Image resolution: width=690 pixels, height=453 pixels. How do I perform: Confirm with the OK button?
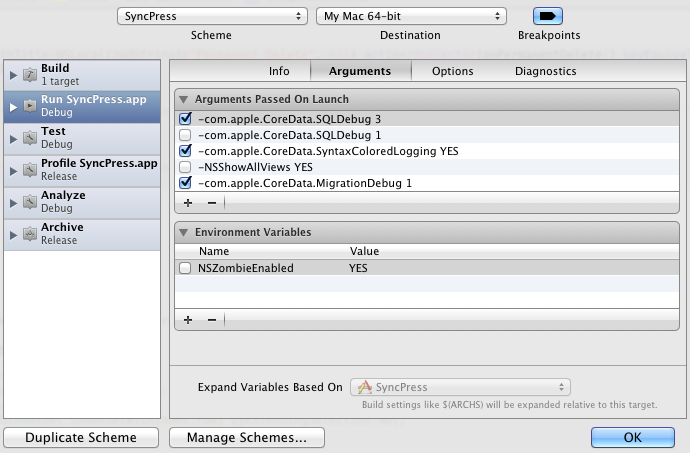(632, 437)
